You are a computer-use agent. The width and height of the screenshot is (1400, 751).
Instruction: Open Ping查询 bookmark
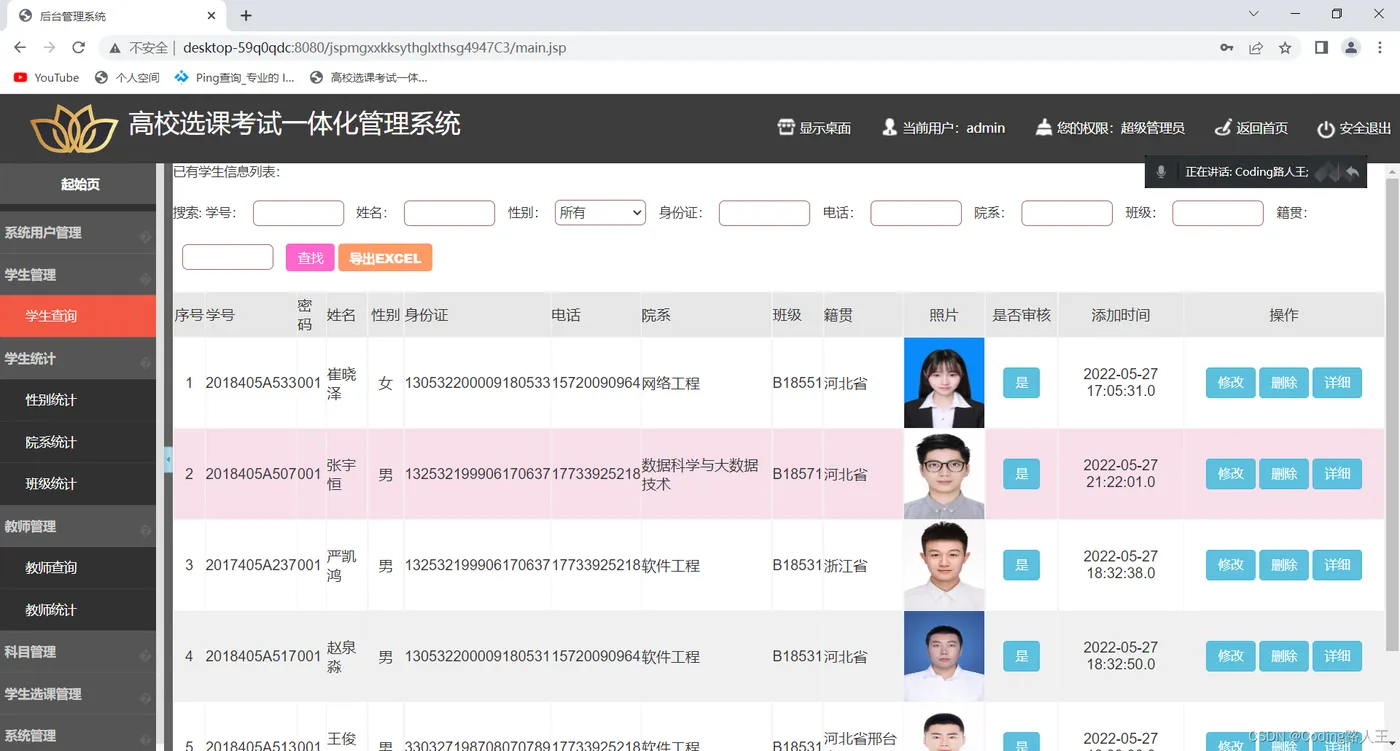[x=235, y=77]
